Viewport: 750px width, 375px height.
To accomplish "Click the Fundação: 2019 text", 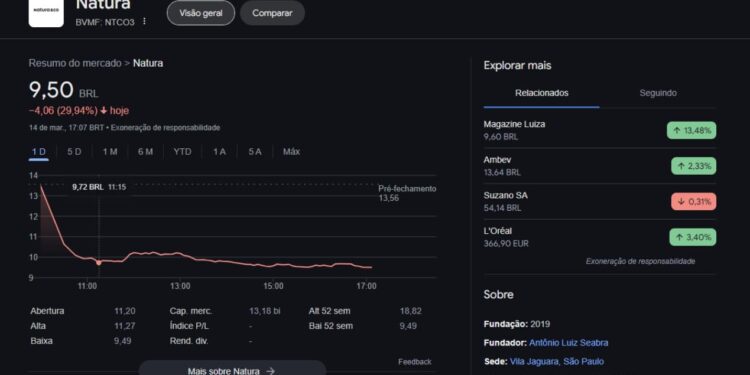I will click(517, 324).
